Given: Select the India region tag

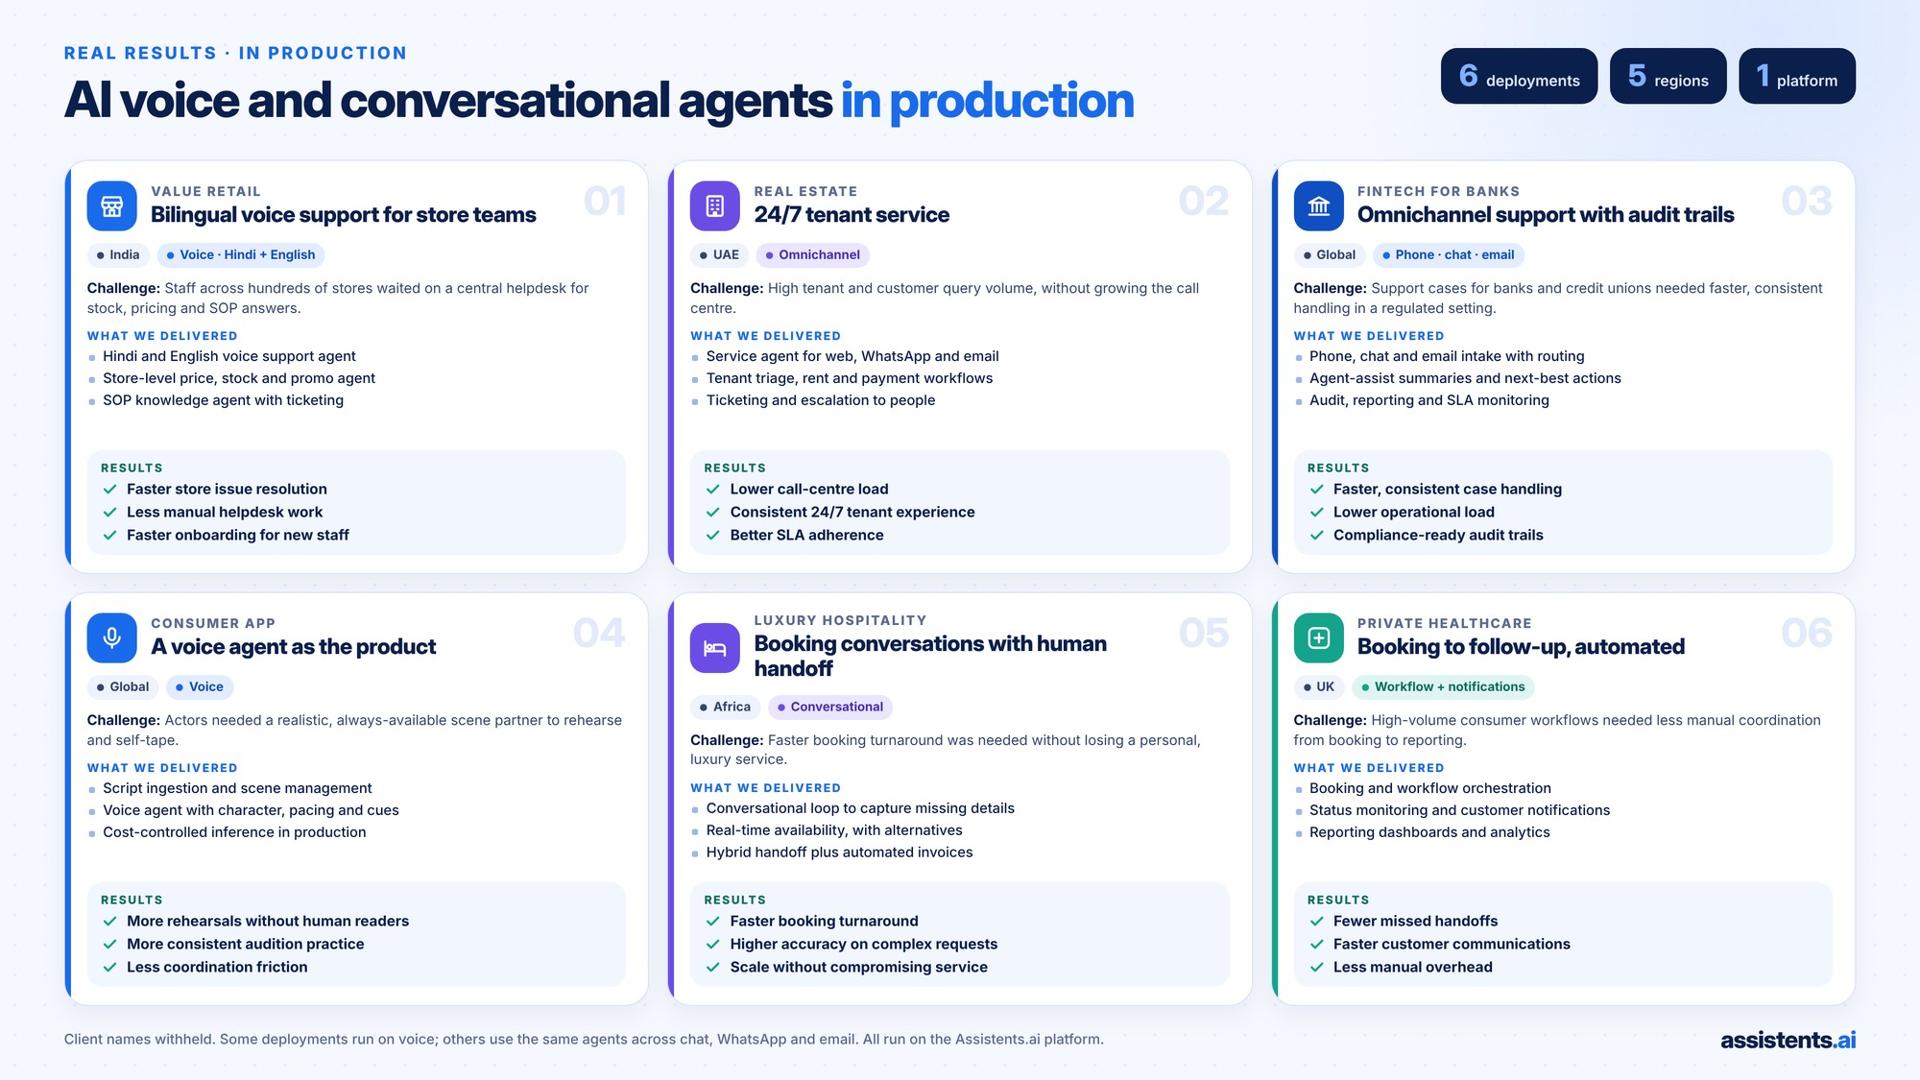Looking at the screenshot, I should point(118,255).
